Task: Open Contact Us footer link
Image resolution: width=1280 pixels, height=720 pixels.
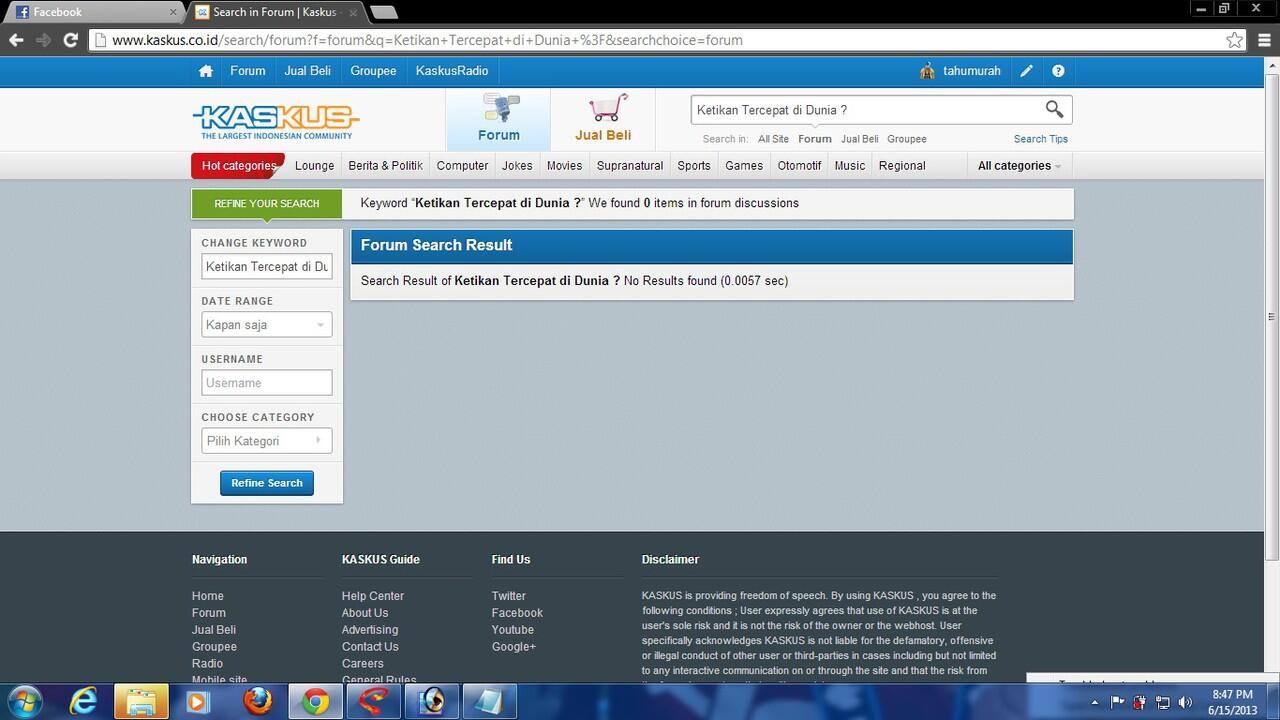Action: [370, 647]
